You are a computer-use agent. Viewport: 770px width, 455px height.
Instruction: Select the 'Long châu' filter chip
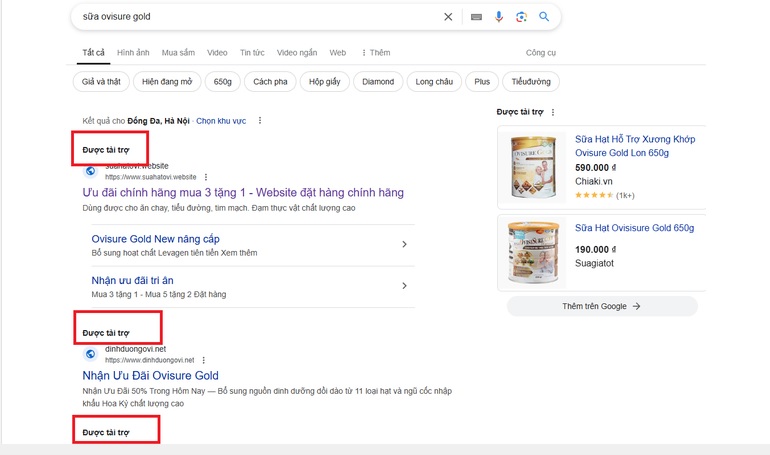(434, 81)
